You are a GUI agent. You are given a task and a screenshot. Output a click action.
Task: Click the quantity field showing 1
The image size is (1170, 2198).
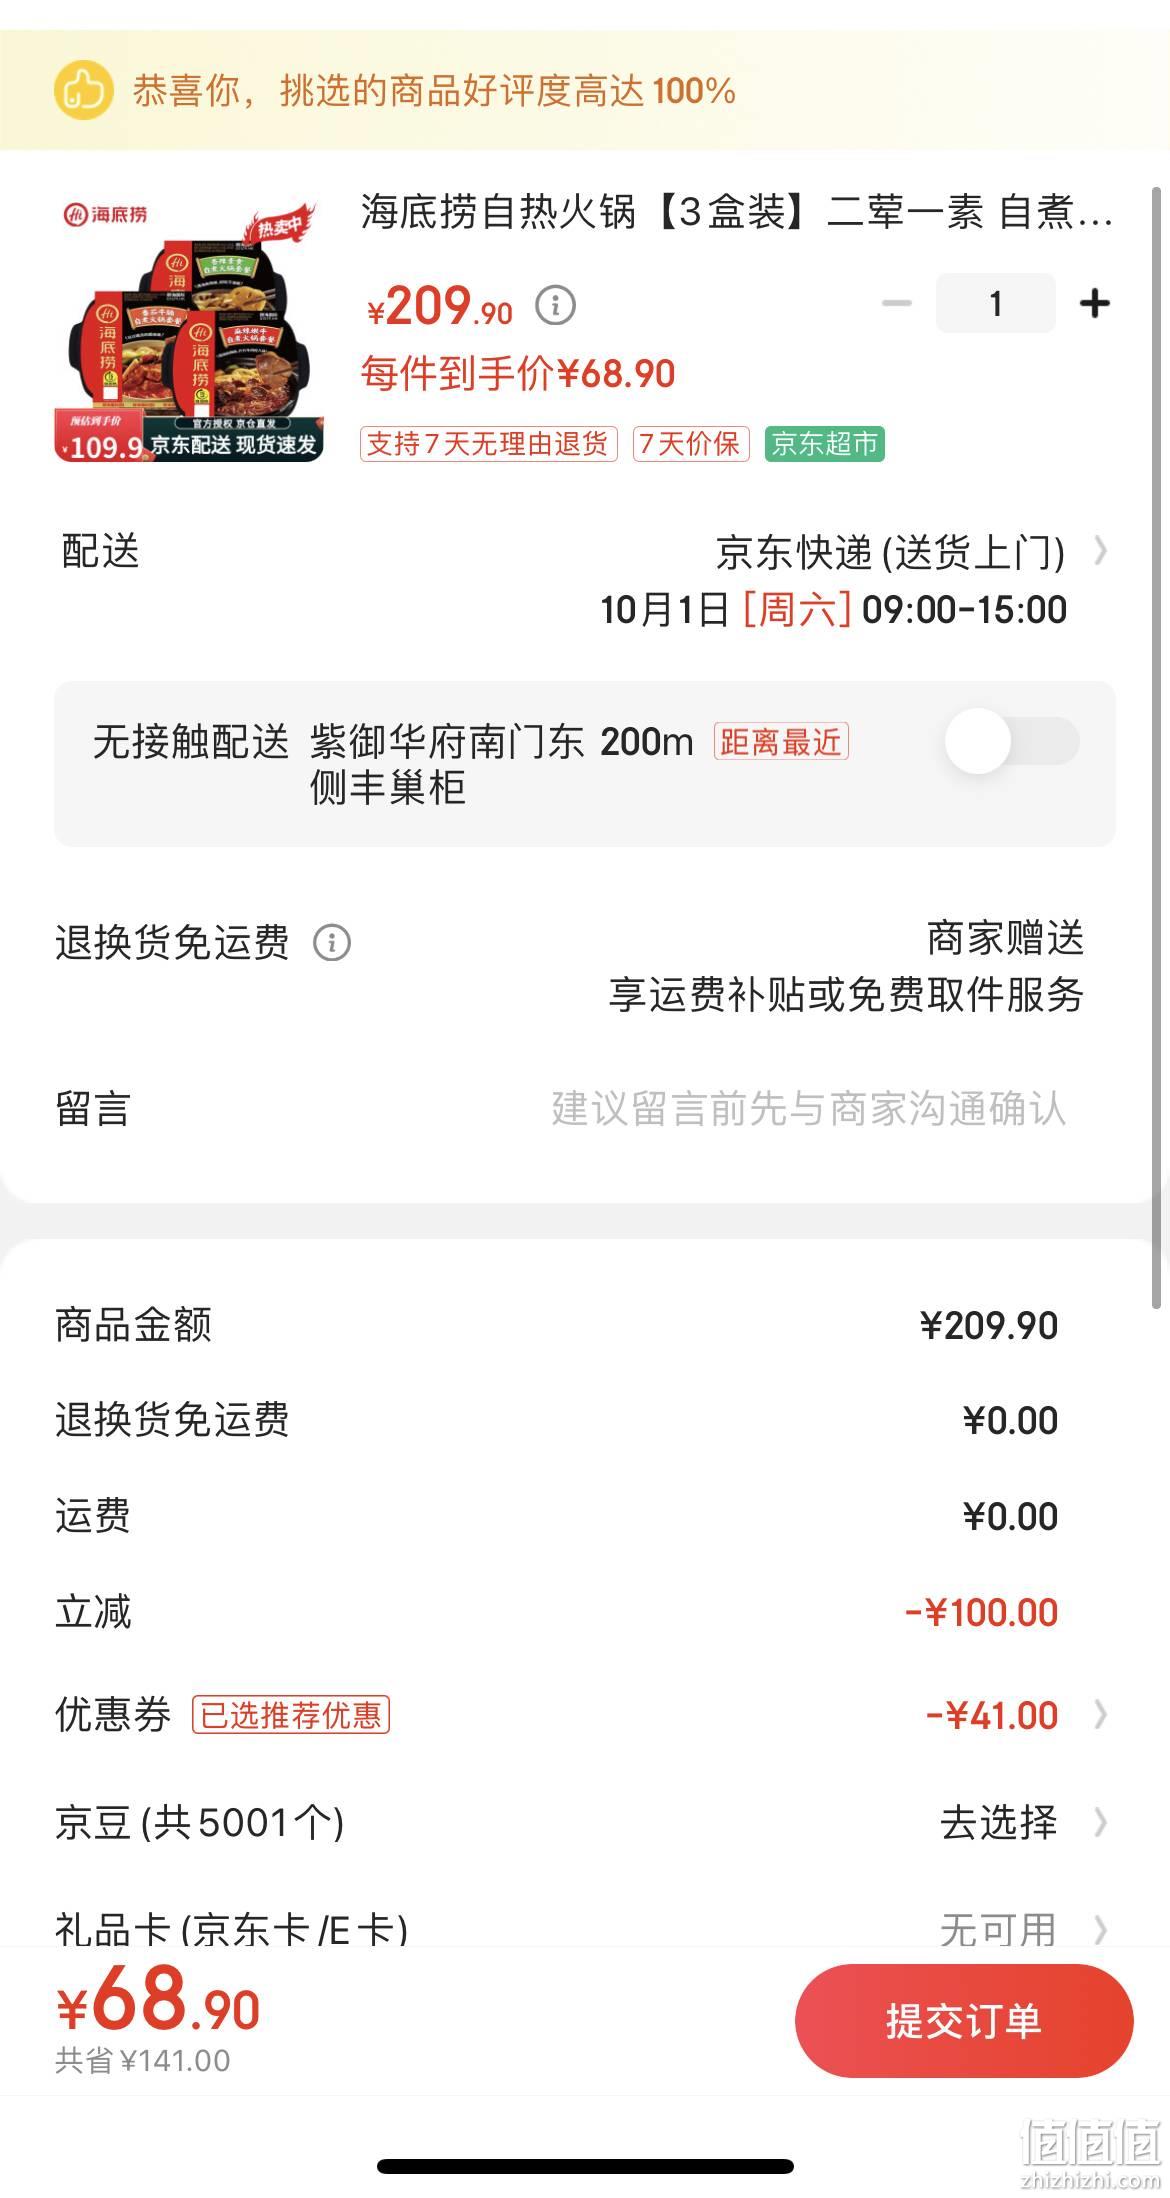995,303
